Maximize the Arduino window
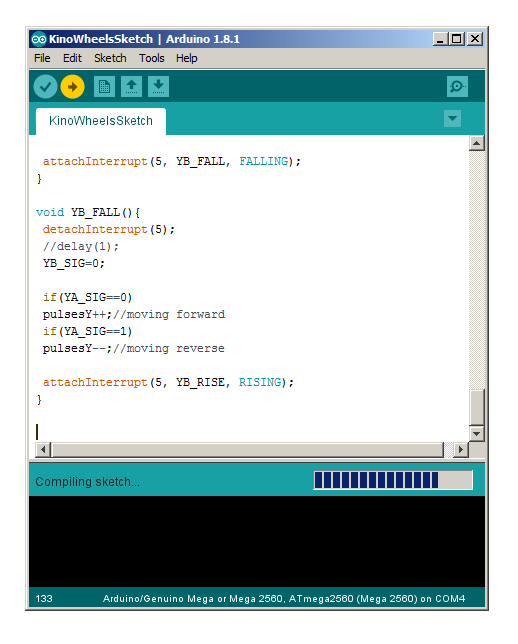The width and height of the screenshot is (518, 644). pos(457,39)
